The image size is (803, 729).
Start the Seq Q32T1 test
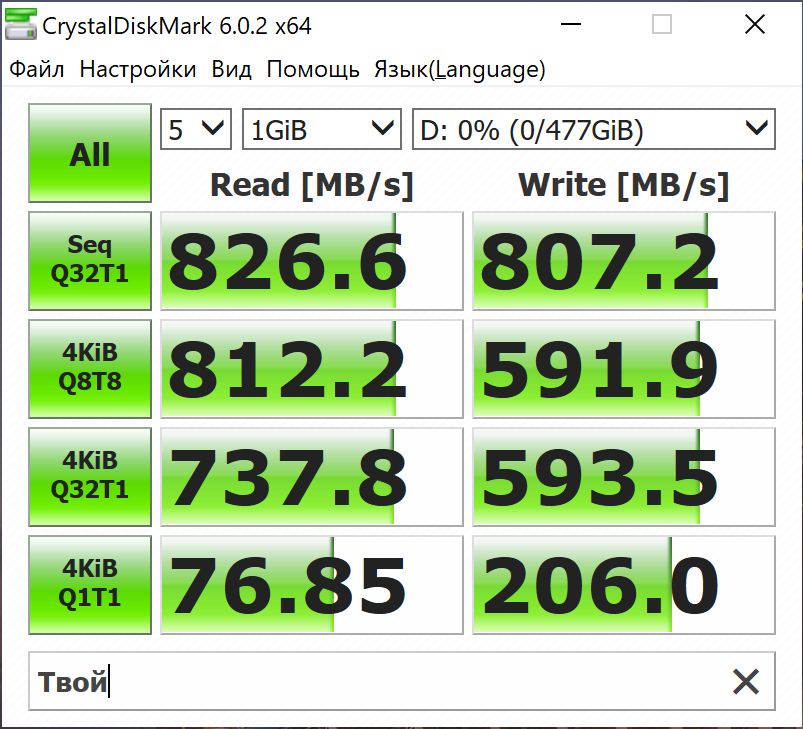tap(90, 261)
